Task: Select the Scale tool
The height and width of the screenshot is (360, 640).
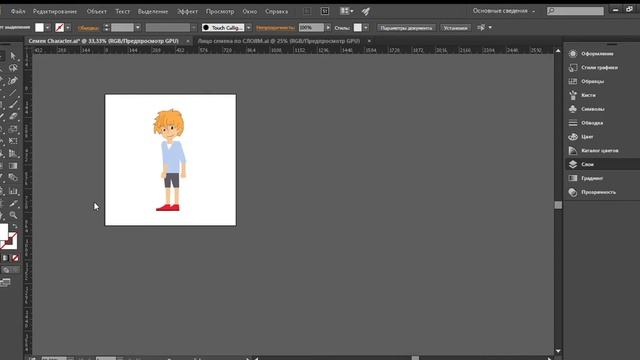Action: (13, 129)
